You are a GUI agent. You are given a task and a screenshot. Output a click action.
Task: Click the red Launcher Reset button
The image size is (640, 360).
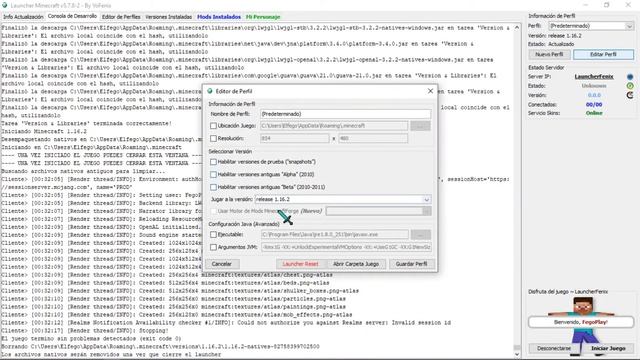[x=300, y=264]
